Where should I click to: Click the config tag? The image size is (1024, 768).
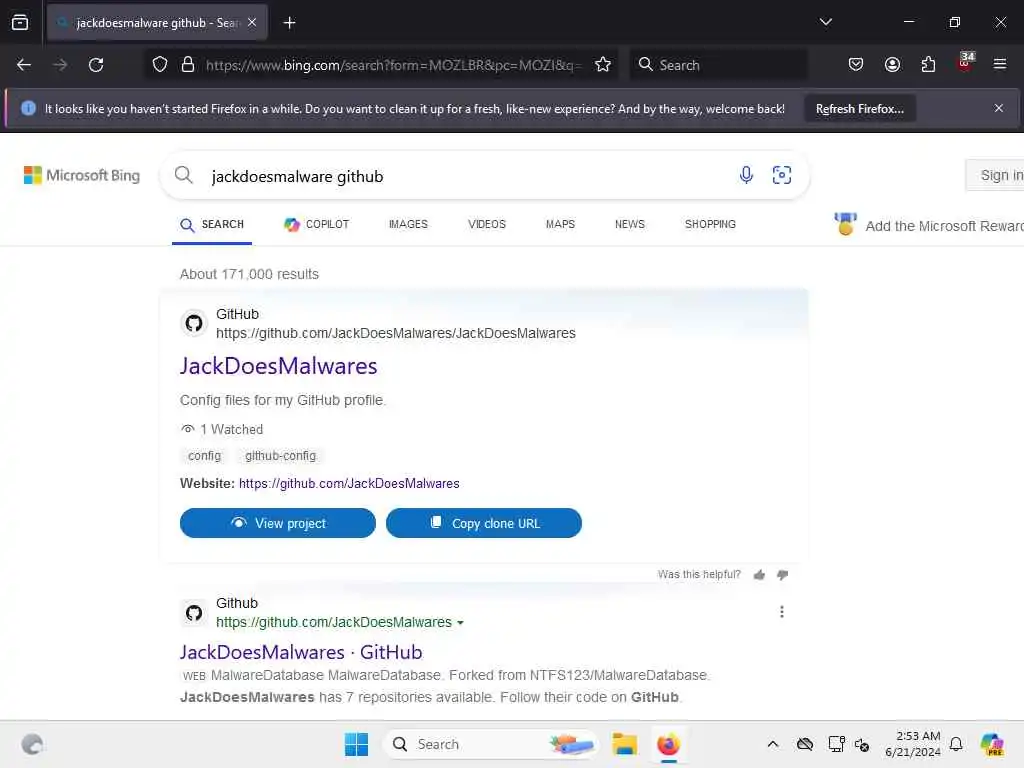tap(204, 456)
